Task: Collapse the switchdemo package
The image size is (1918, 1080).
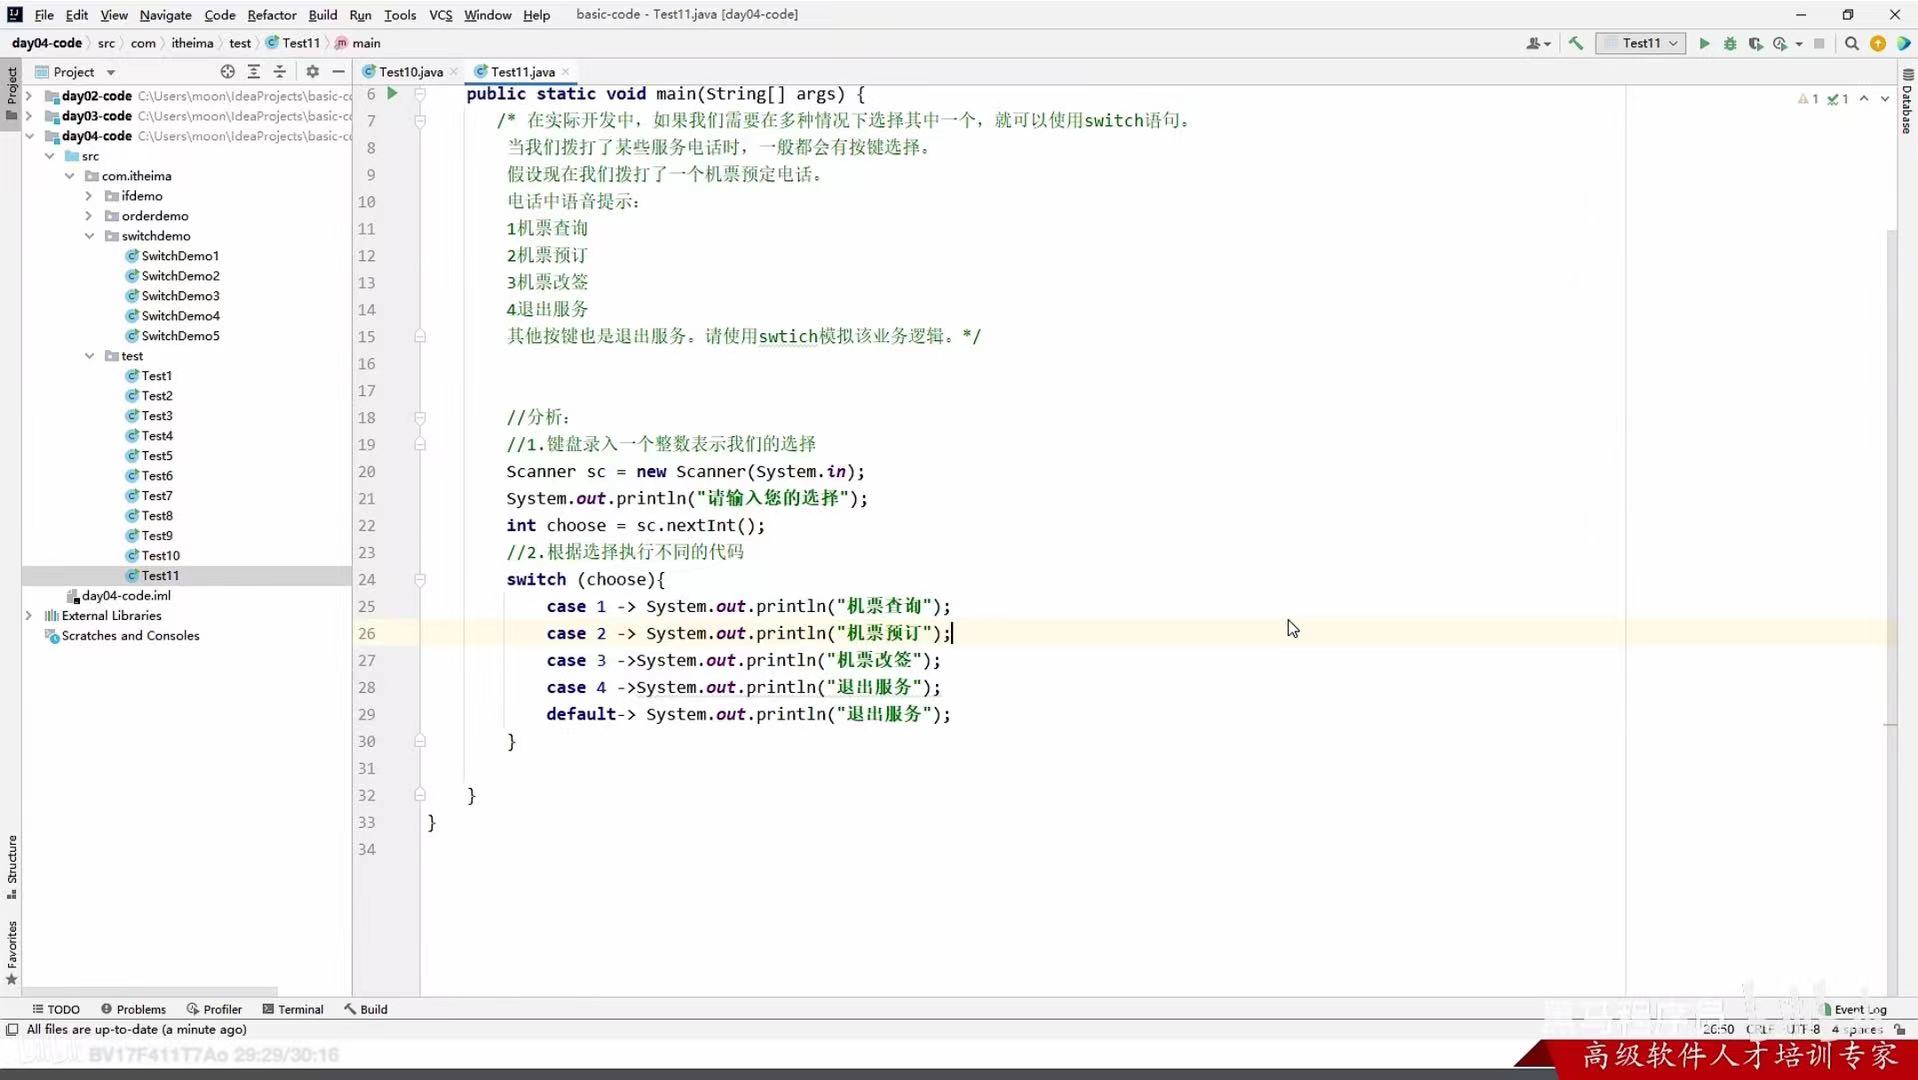Action: click(x=89, y=236)
